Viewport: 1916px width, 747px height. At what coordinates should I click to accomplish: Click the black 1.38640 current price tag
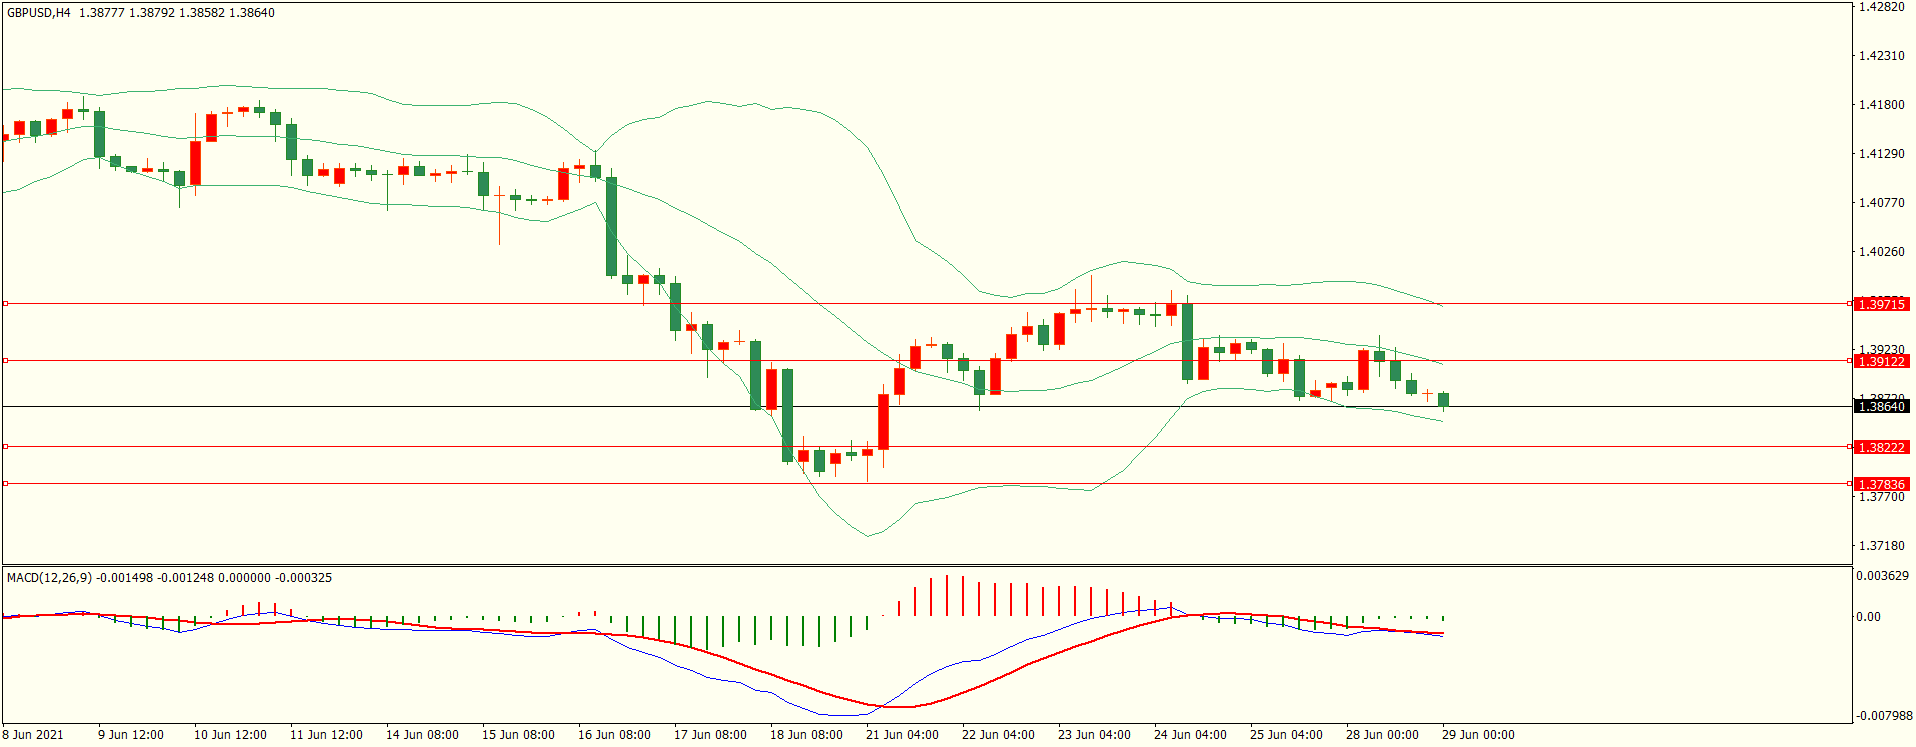(x=1881, y=406)
